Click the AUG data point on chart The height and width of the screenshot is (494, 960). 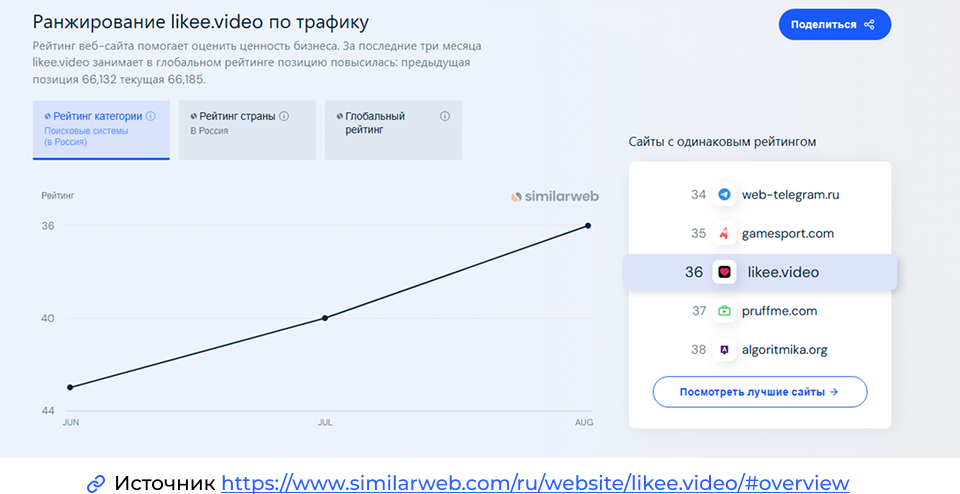588,226
